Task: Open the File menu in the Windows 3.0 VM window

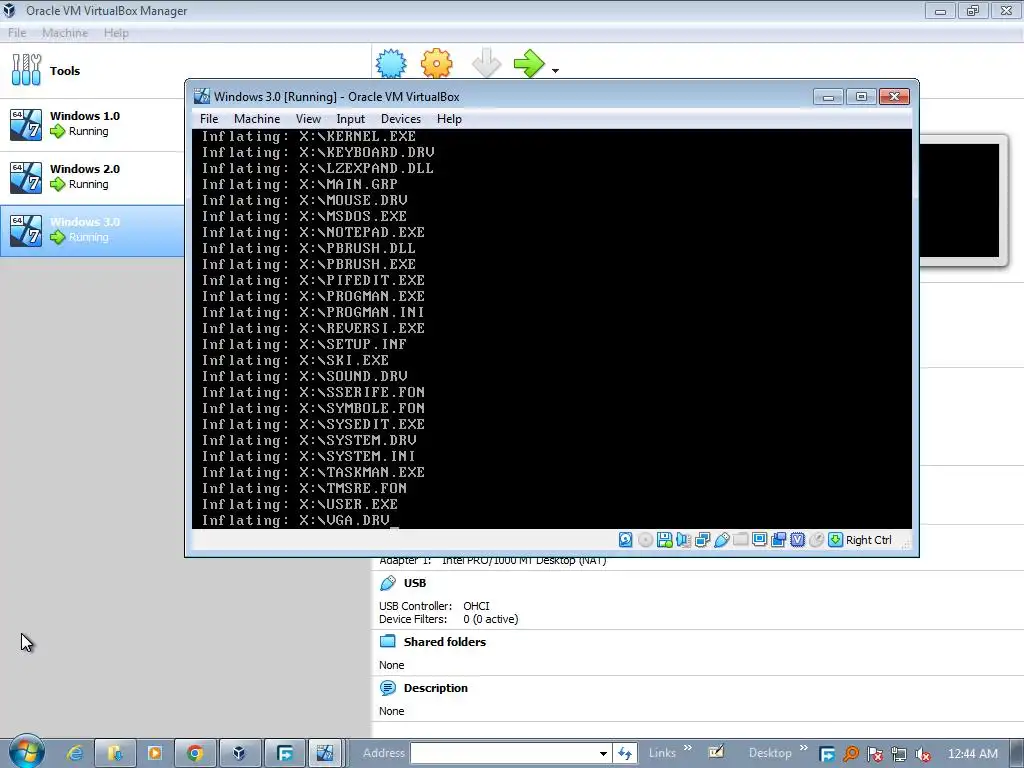Action: tap(209, 119)
